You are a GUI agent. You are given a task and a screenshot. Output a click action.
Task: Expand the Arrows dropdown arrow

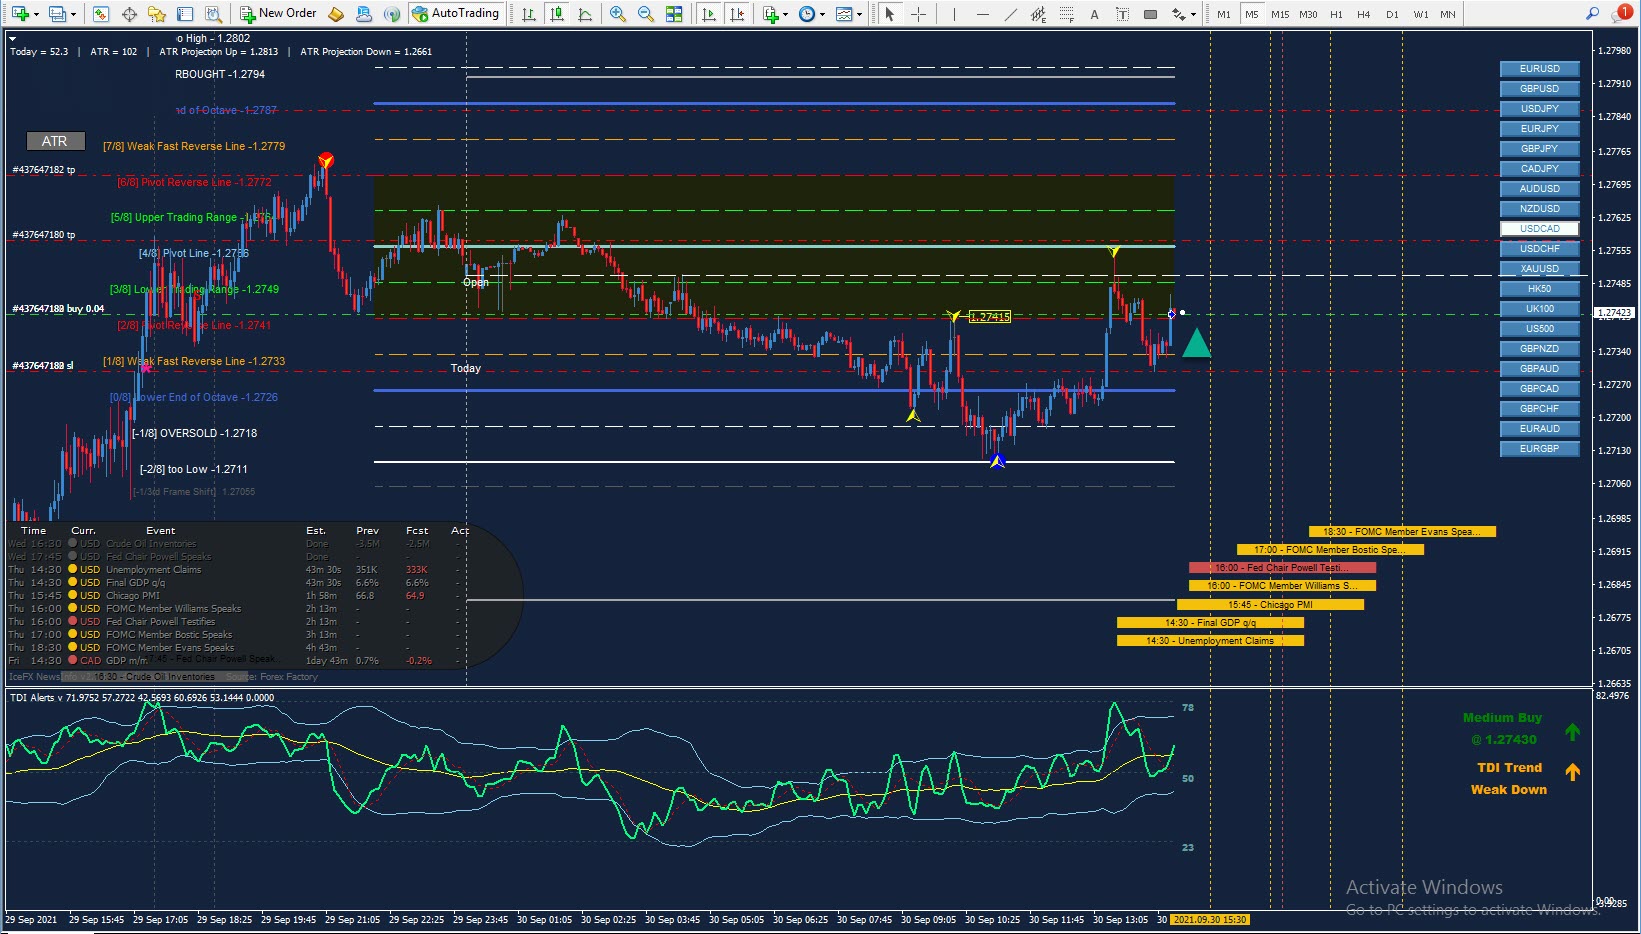1193,14
